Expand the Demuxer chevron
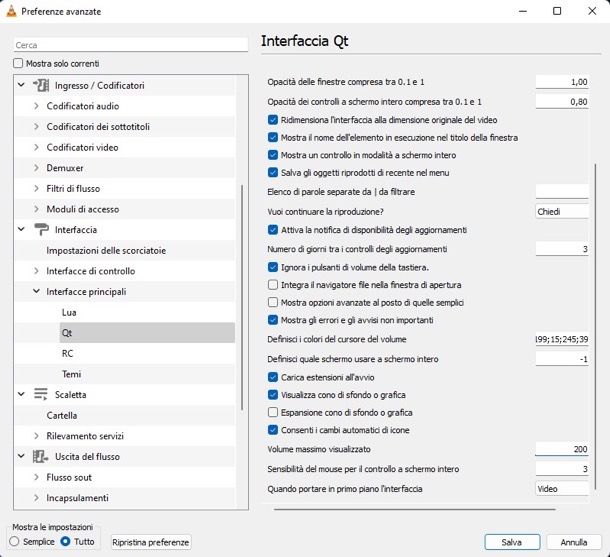Viewport: 610px width, 557px height. (x=36, y=168)
